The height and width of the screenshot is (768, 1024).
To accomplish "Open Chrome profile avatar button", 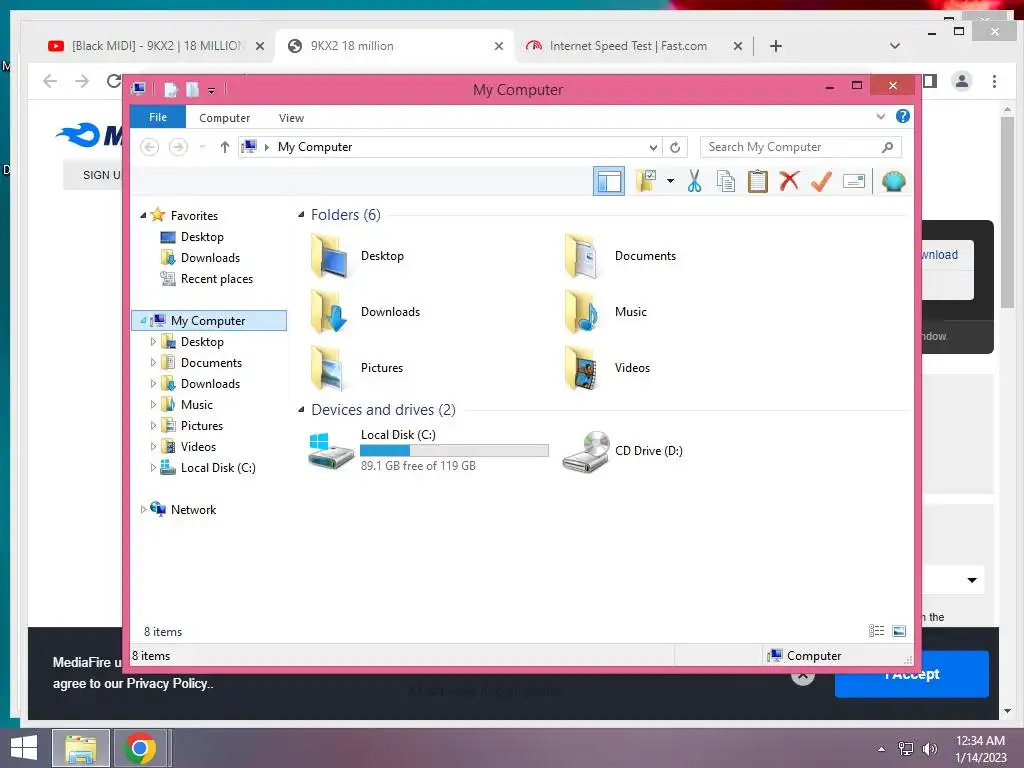I will [x=961, y=81].
